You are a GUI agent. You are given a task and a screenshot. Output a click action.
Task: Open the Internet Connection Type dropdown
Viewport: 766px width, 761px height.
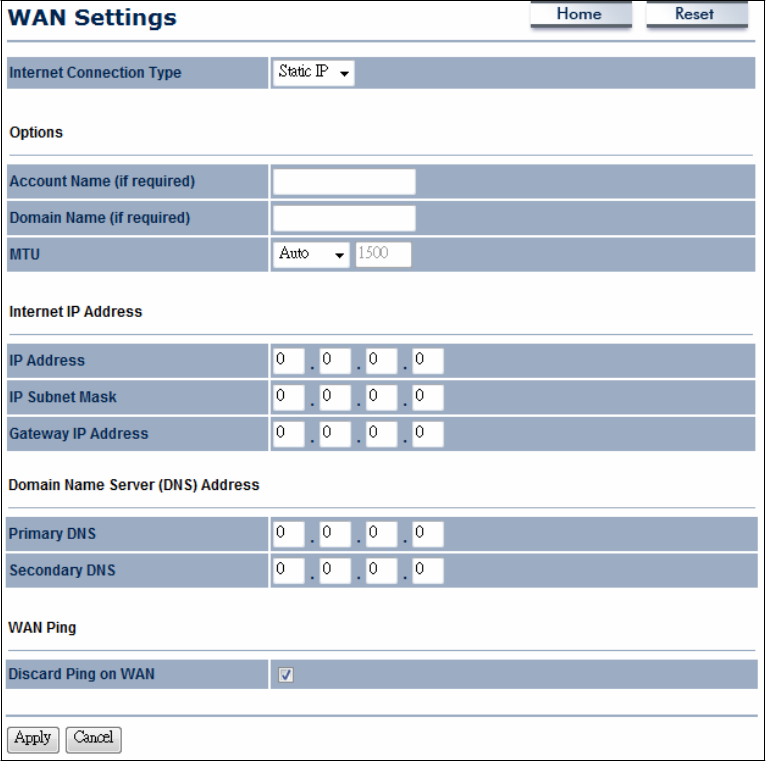[x=314, y=73]
